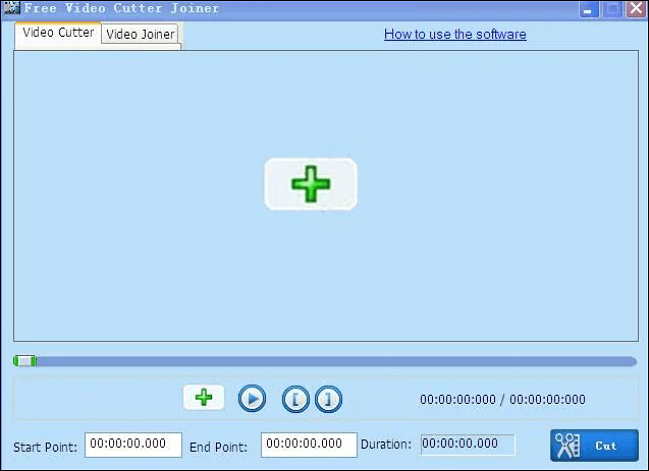Switch to the Video Joiner tab
This screenshot has height=471, width=649.
(140, 34)
